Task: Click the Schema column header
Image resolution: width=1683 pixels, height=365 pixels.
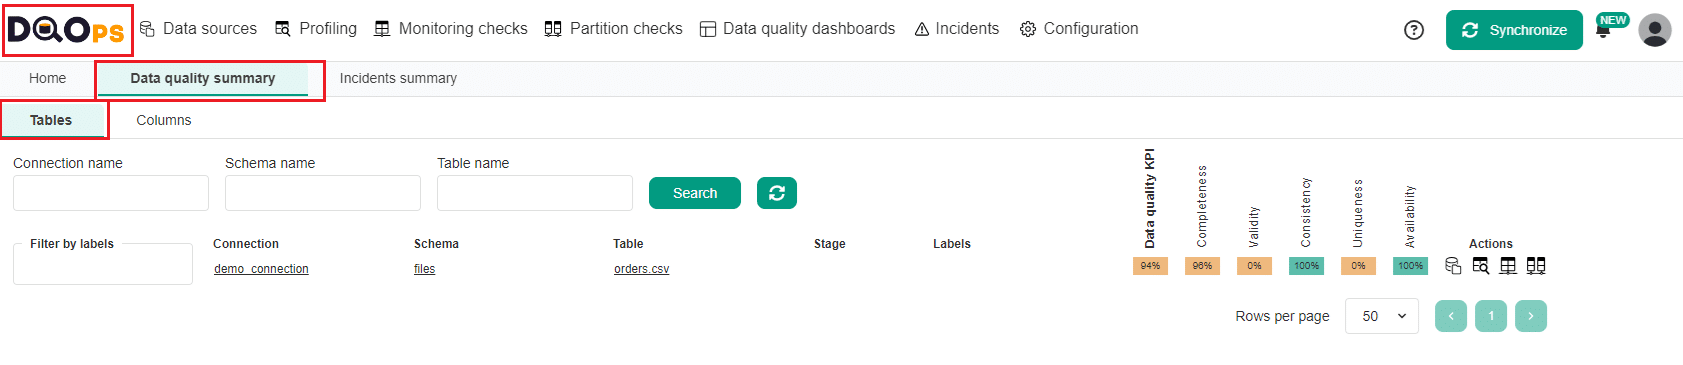Action: [436, 244]
